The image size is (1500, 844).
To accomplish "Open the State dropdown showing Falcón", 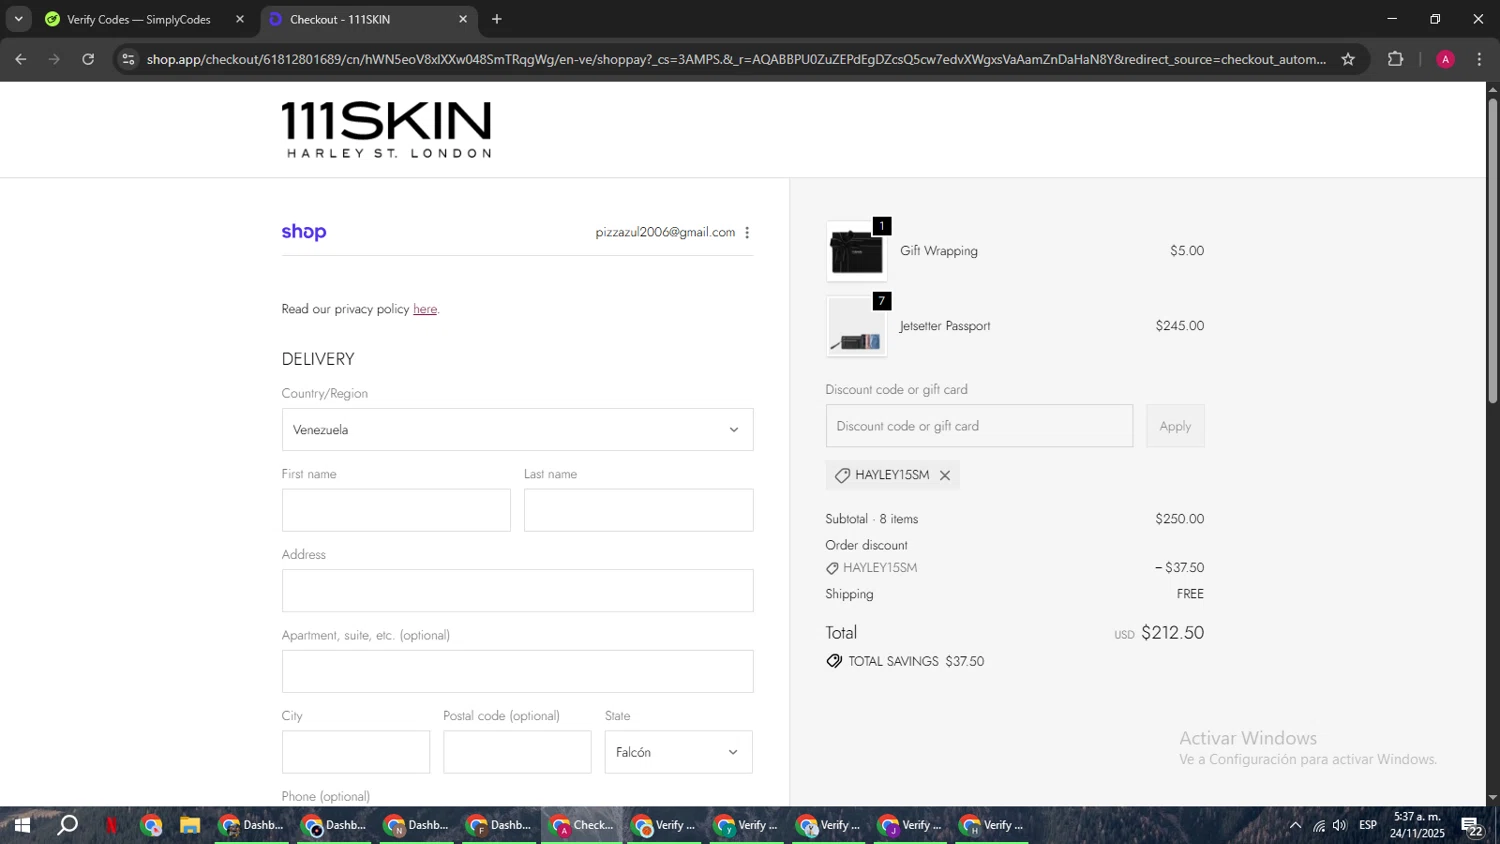I will point(678,752).
